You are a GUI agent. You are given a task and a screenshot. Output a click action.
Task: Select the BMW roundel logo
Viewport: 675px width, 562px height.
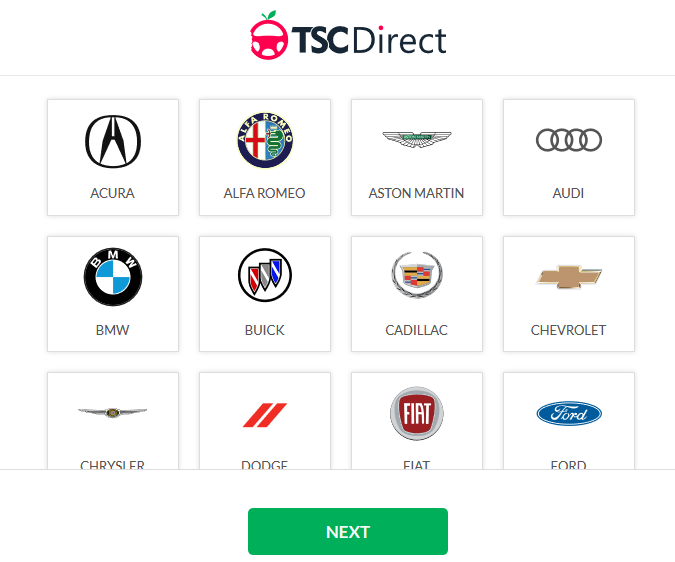(113, 277)
